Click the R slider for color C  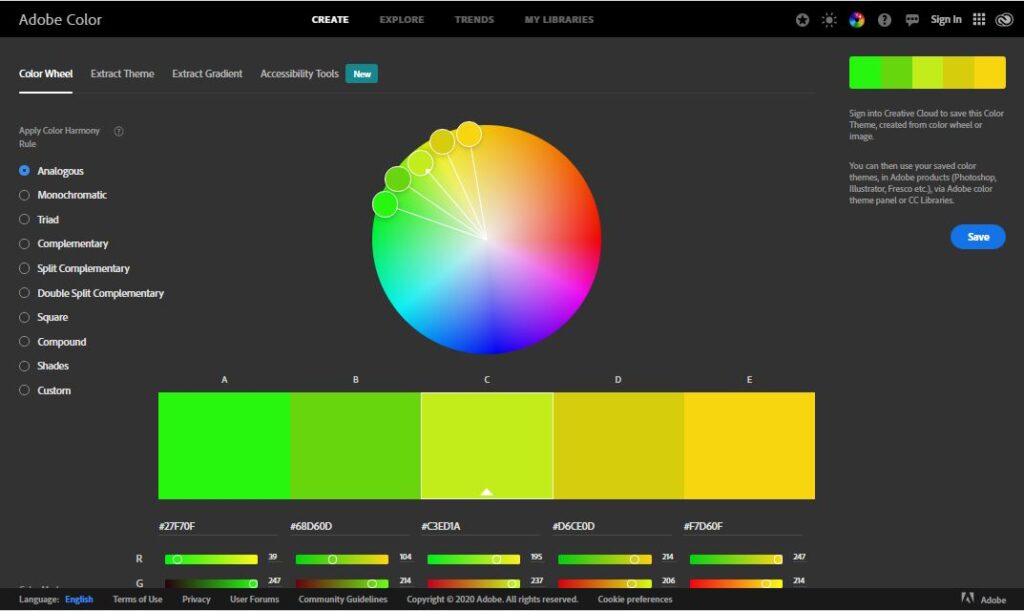pos(473,559)
